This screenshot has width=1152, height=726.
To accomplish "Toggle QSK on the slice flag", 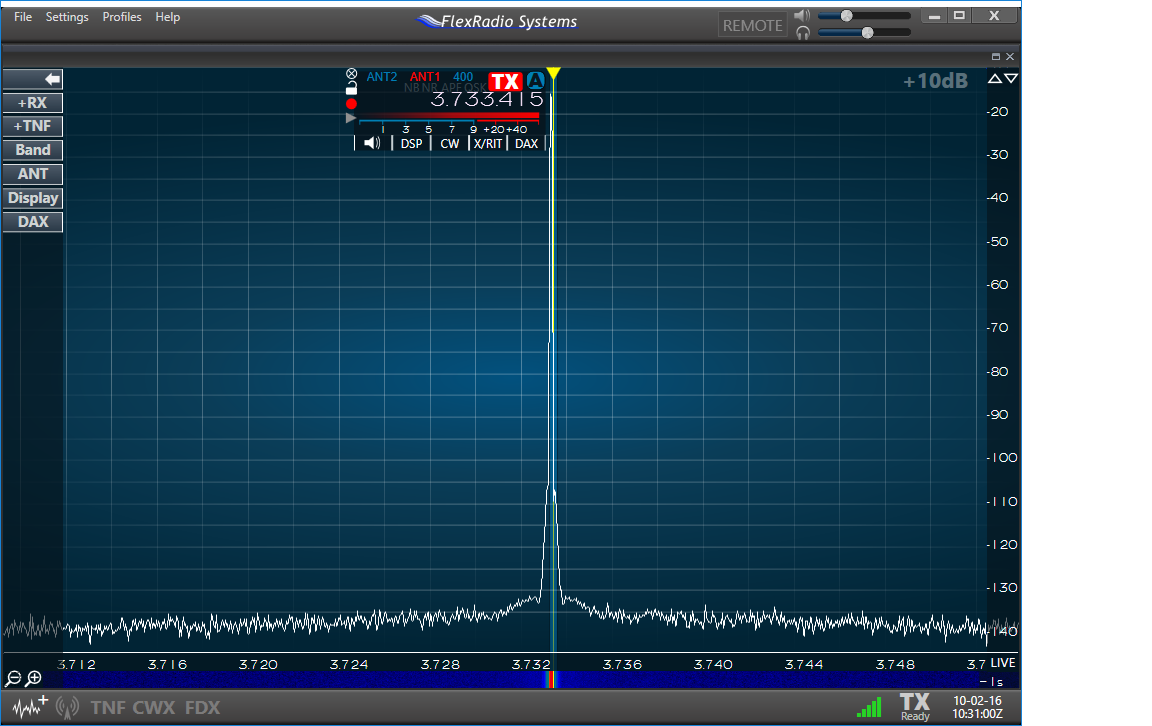I will pyautogui.click(x=475, y=88).
